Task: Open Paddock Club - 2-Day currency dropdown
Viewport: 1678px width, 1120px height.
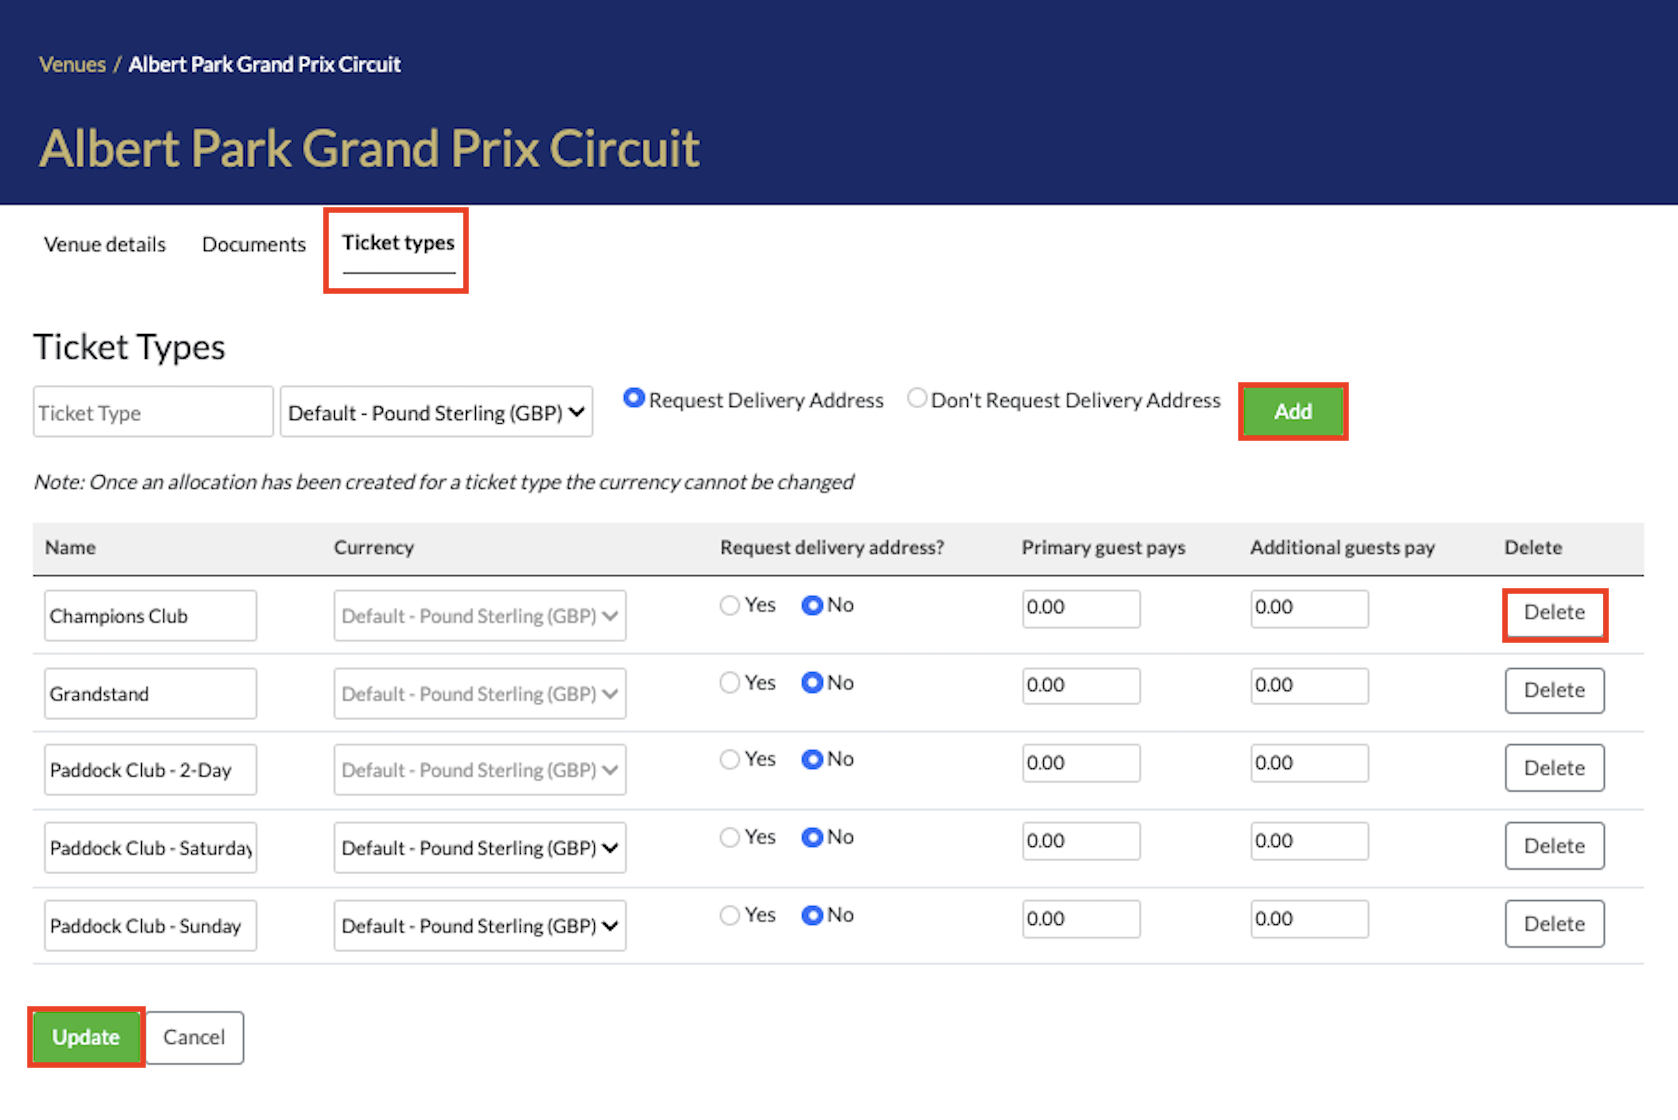Action: coord(480,770)
